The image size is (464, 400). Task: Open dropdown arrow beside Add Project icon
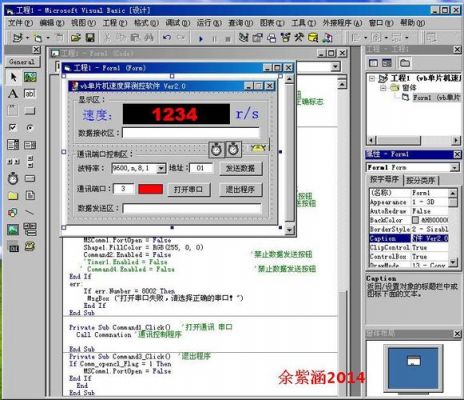27,38
